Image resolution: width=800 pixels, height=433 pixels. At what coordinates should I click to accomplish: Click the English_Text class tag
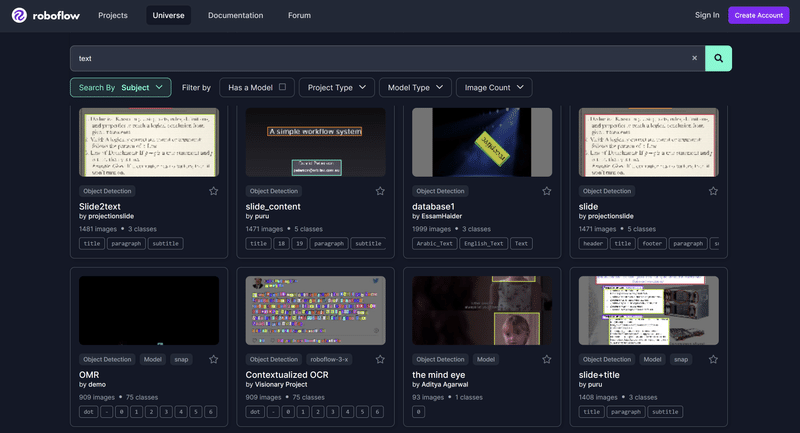483,244
